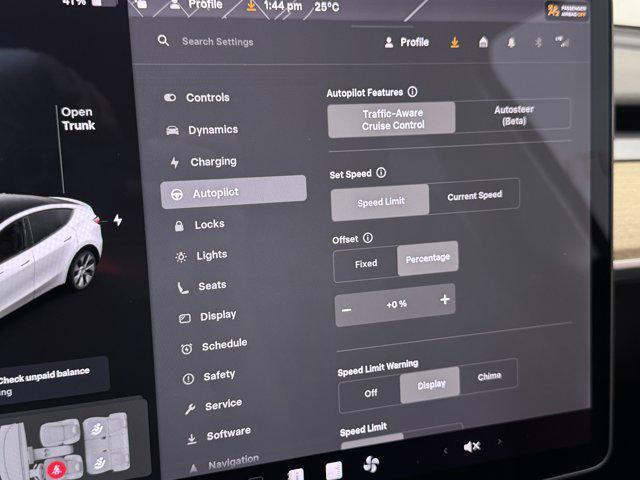640x480 pixels.
Task: Decrease offset percentage with minus button
Action: coord(347,309)
